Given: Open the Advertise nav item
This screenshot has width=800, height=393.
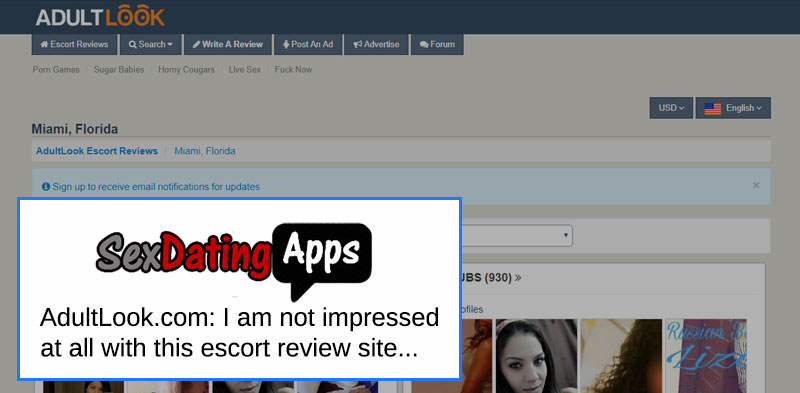Looking at the screenshot, I should pyautogui.click(x=376, y=44).
